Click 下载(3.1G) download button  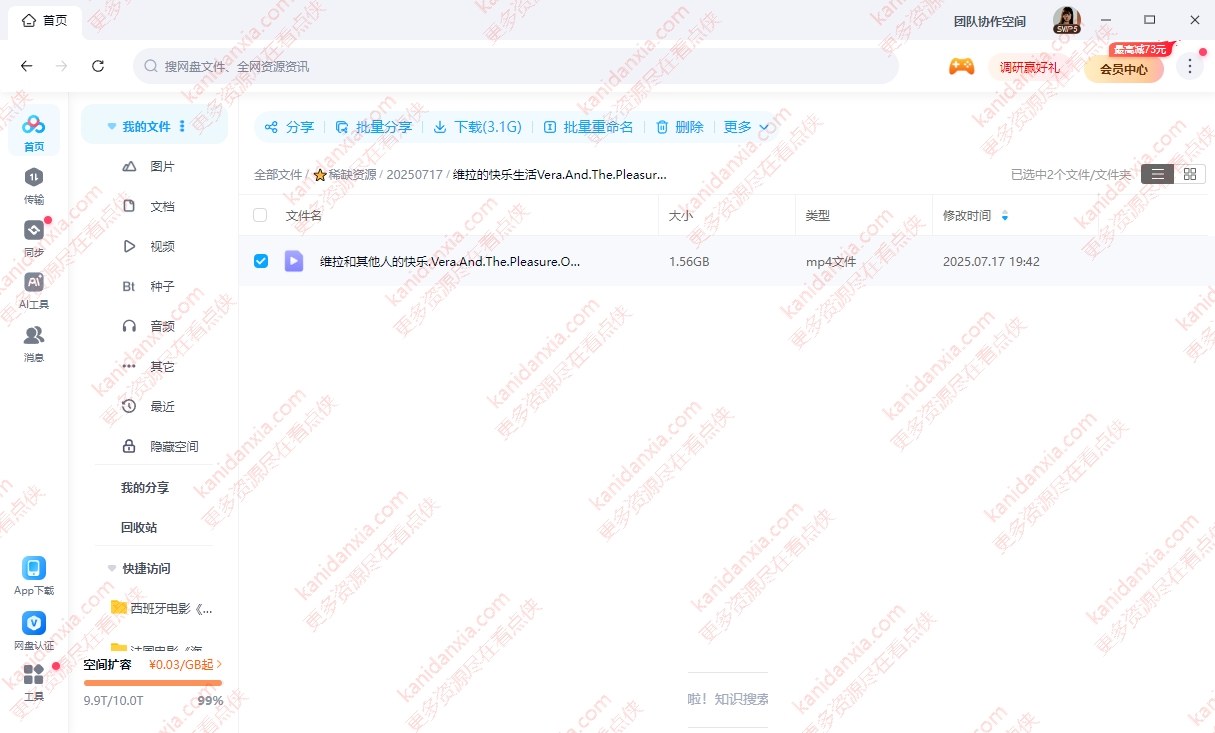tap(477, 127)
